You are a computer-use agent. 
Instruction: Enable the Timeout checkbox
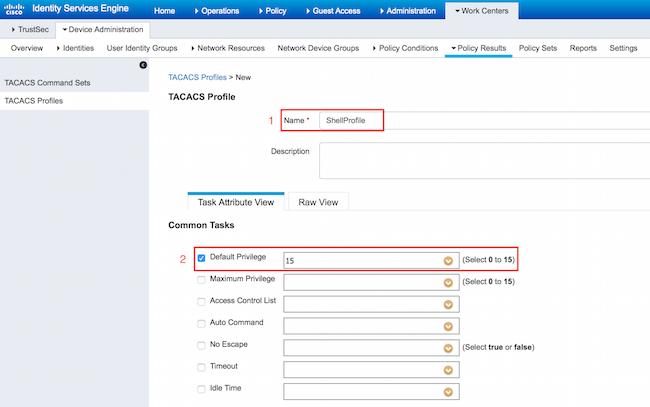click(201, 367)
